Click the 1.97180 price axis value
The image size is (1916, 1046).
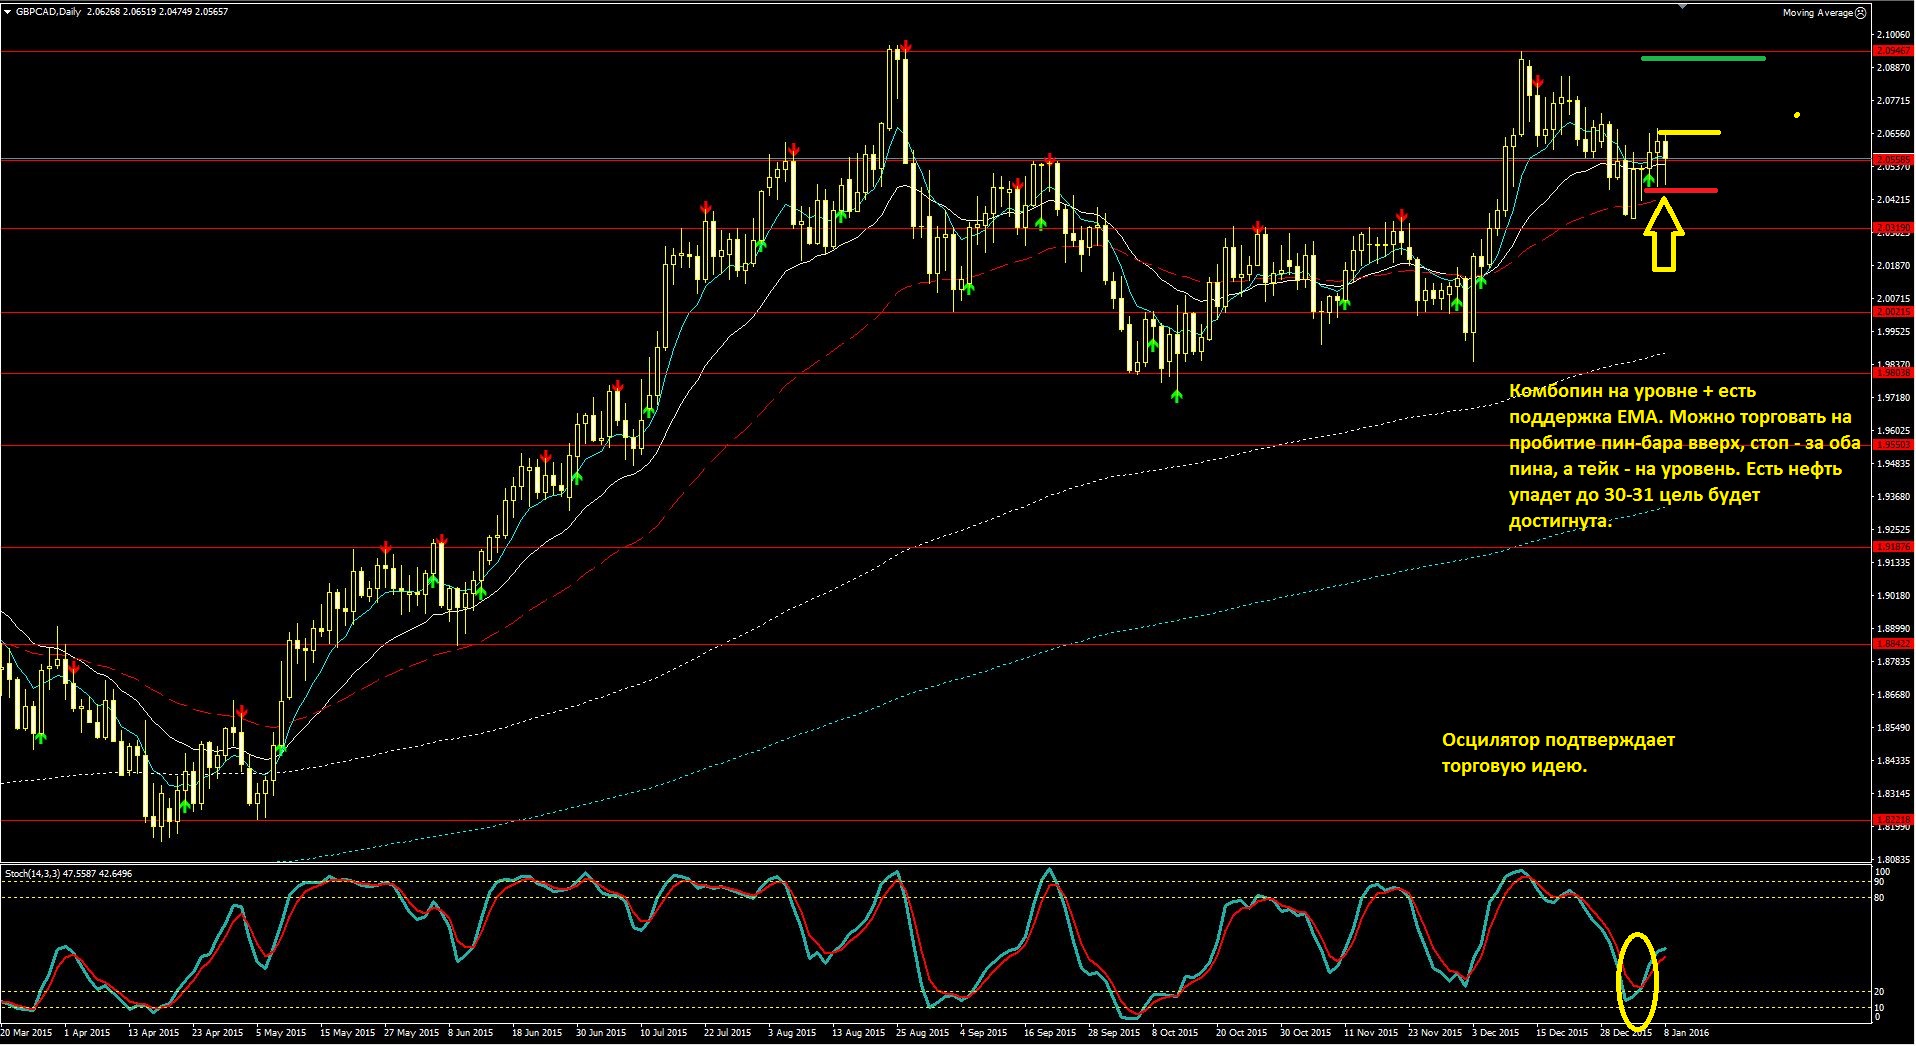point(1893,398)
